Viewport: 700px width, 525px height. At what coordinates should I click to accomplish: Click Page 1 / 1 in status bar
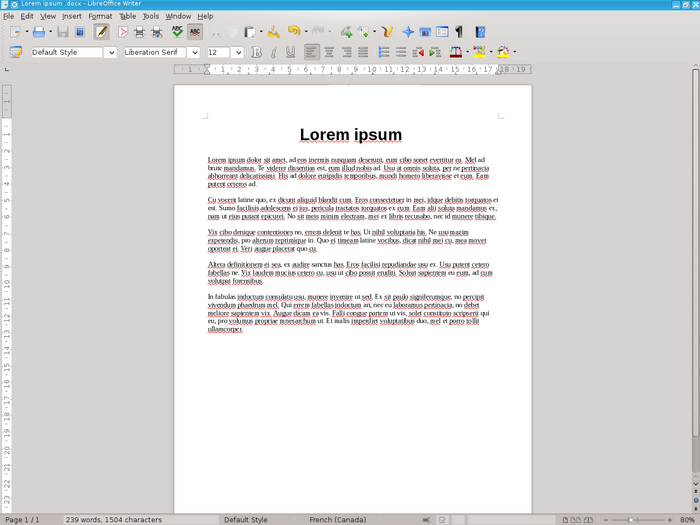pyautogui.click(x=22, y=520)
